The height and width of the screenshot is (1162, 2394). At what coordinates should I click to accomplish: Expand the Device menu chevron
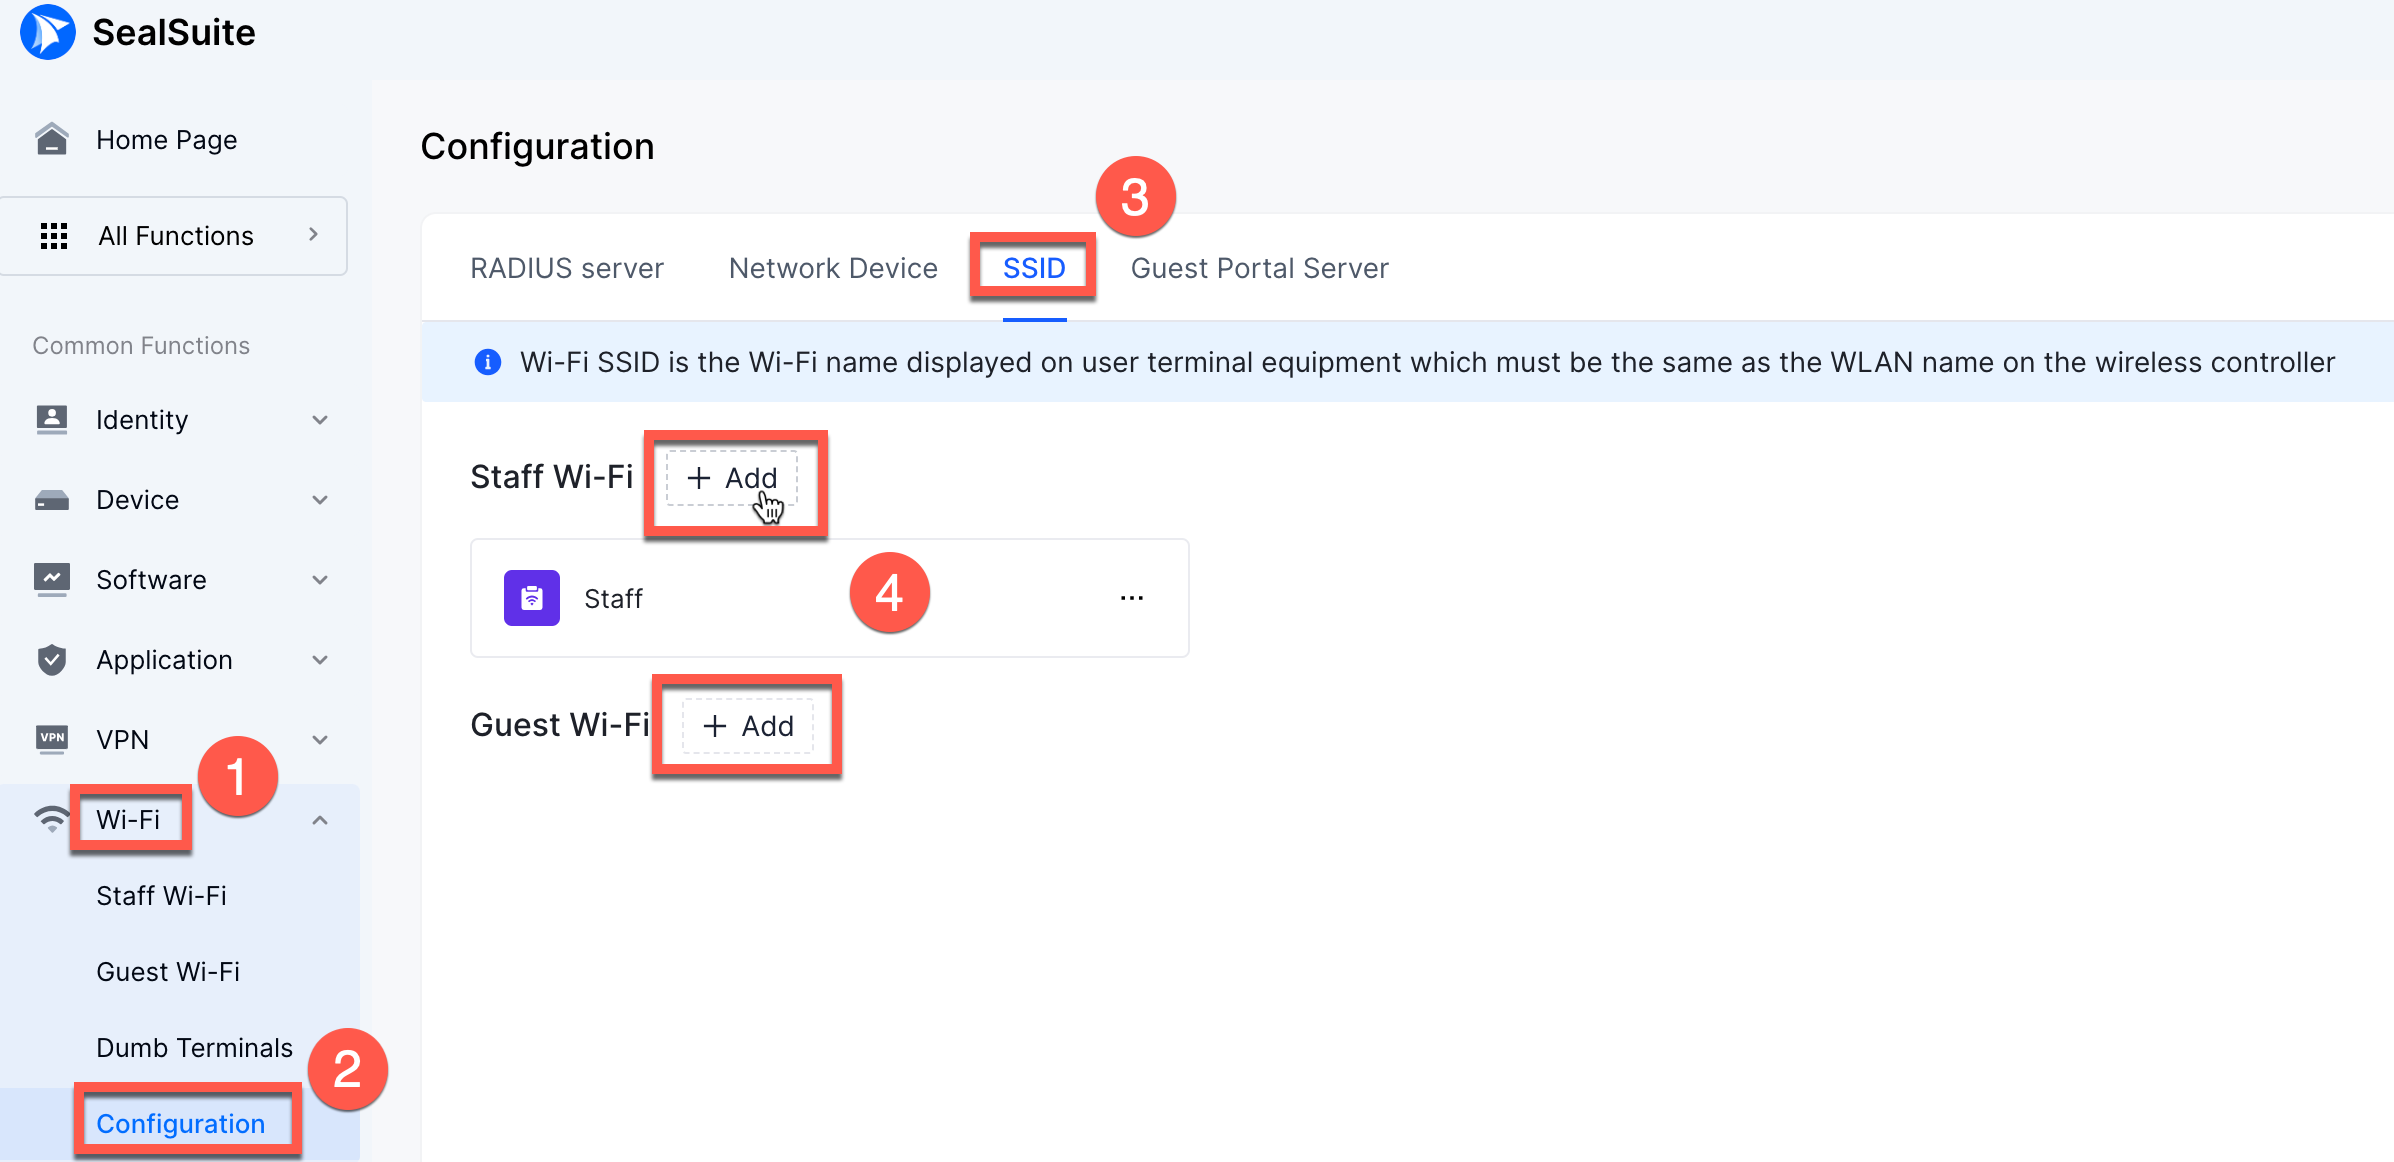(320, 500)
